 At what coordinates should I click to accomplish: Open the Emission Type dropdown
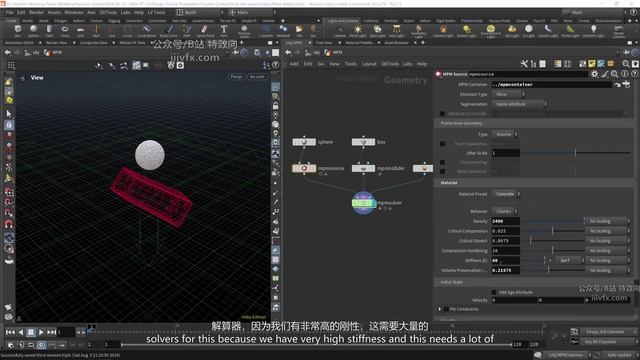tap(508, 94)
